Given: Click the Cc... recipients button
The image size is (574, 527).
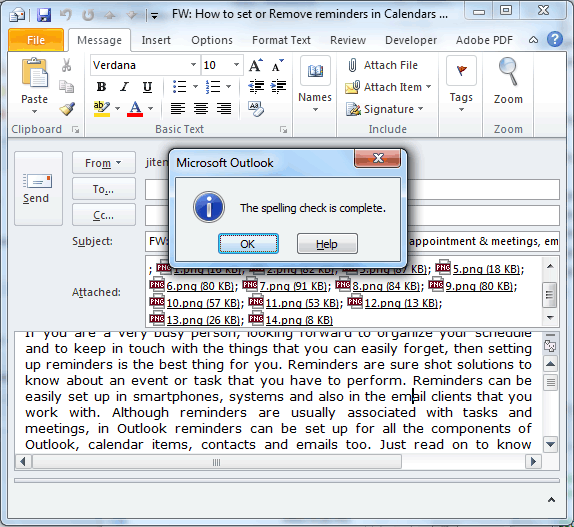Looking at the screenshot, I should coord(104,215).
